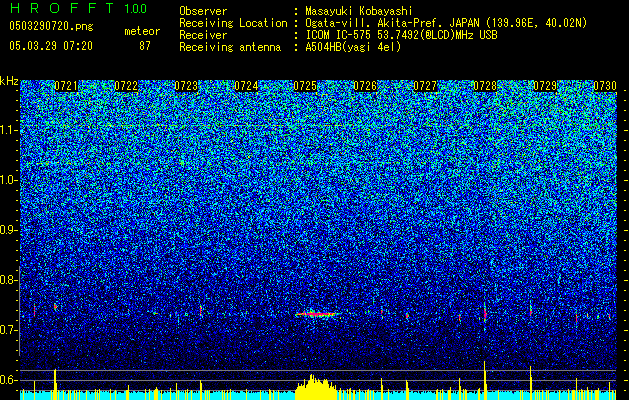
Task: Click the long red meteor echo near 0725
Action: click(x=317, y=314)
